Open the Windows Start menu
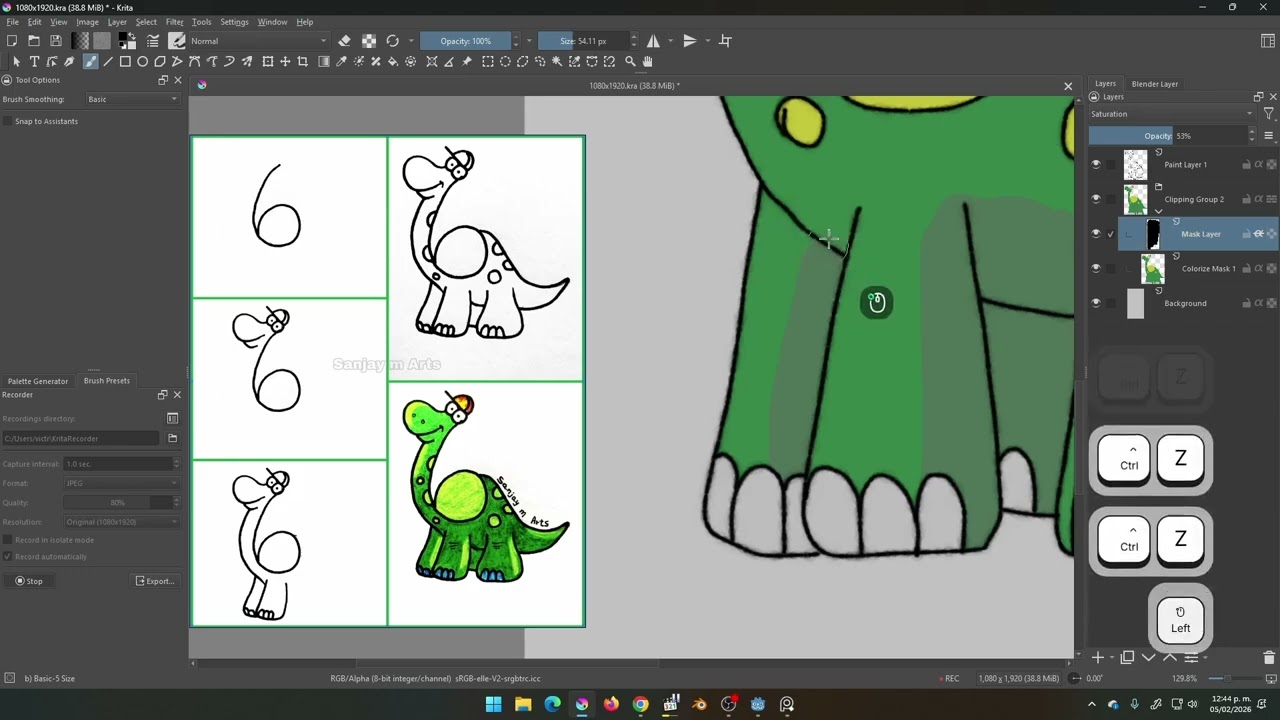Image resolution: width=1280 pixels, height=720 pixels. pos(493,704)
